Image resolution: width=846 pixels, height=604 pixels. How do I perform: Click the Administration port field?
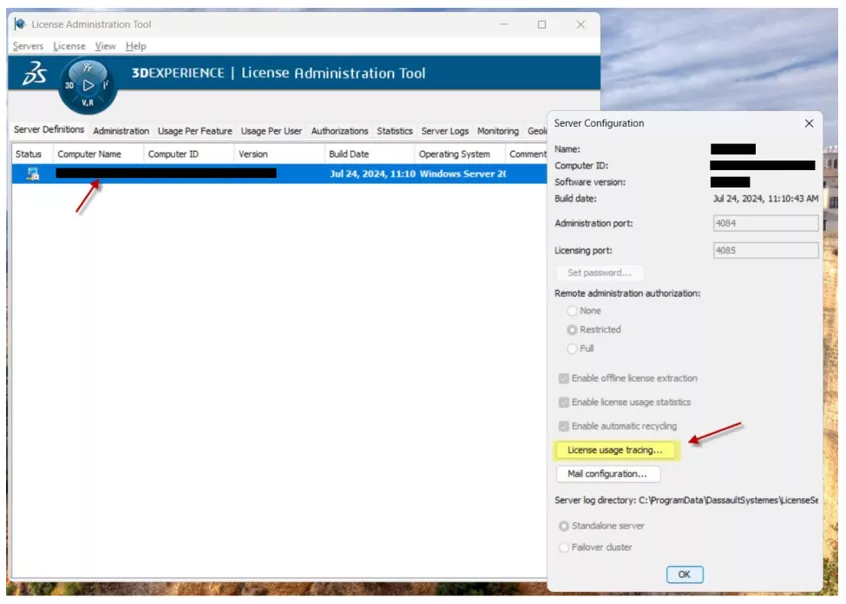766,223
